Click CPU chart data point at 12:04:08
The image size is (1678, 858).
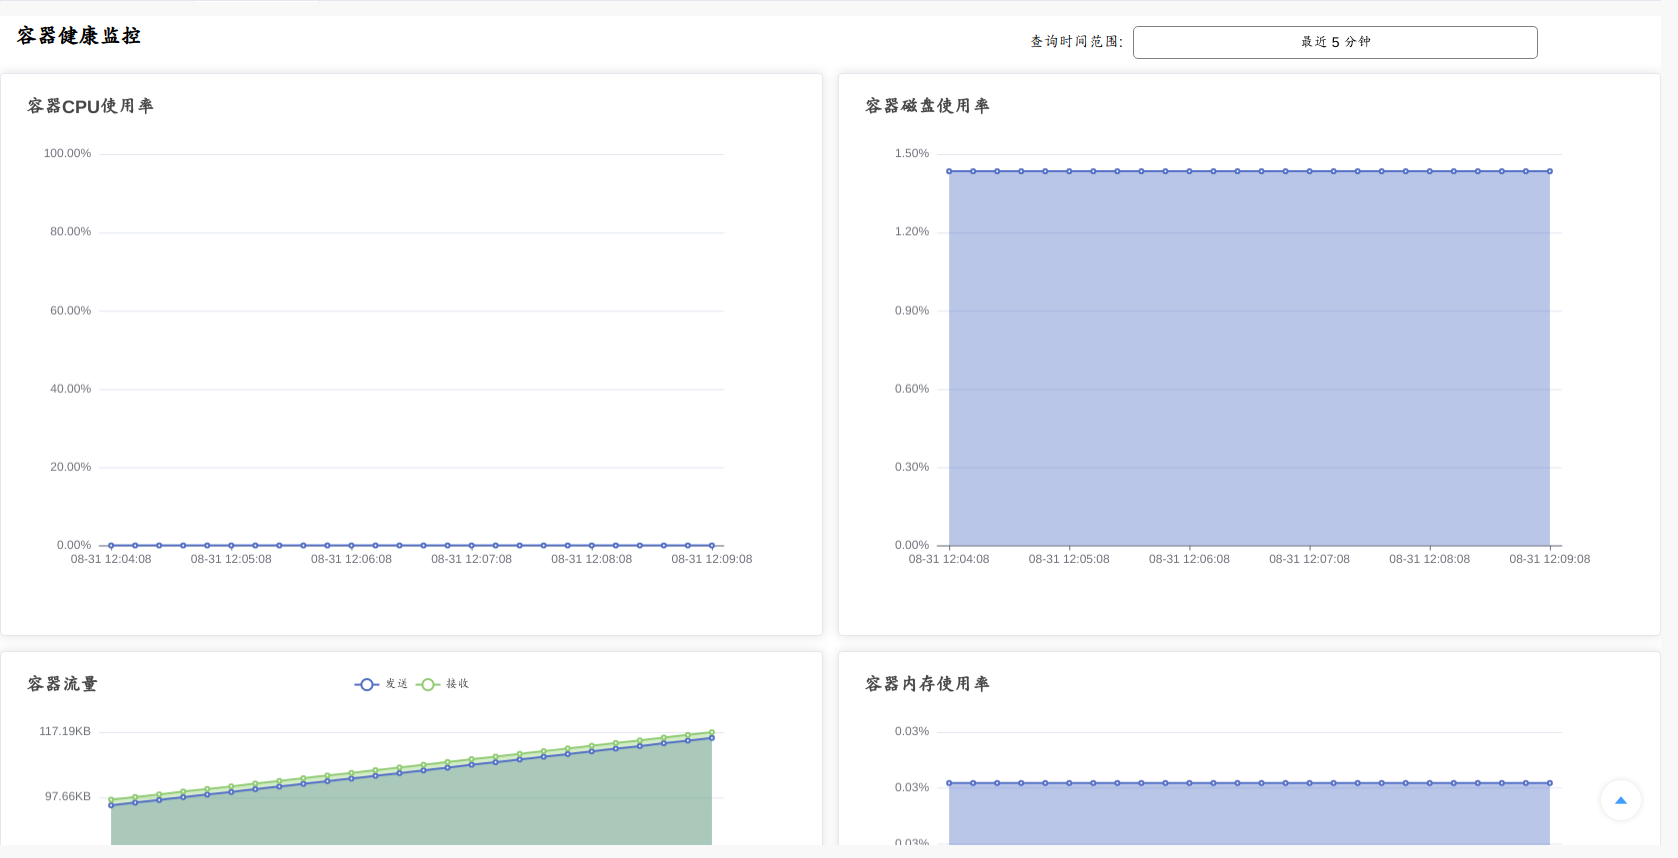(111, 545)
